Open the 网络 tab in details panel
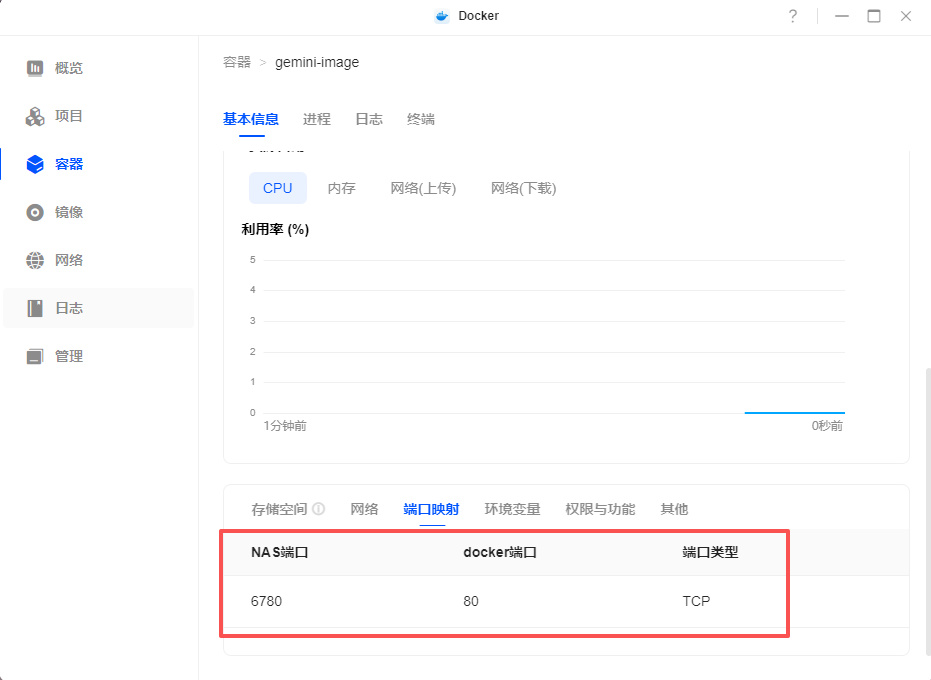The width and height of the screenshot is (931, 680). coord(364,510)
